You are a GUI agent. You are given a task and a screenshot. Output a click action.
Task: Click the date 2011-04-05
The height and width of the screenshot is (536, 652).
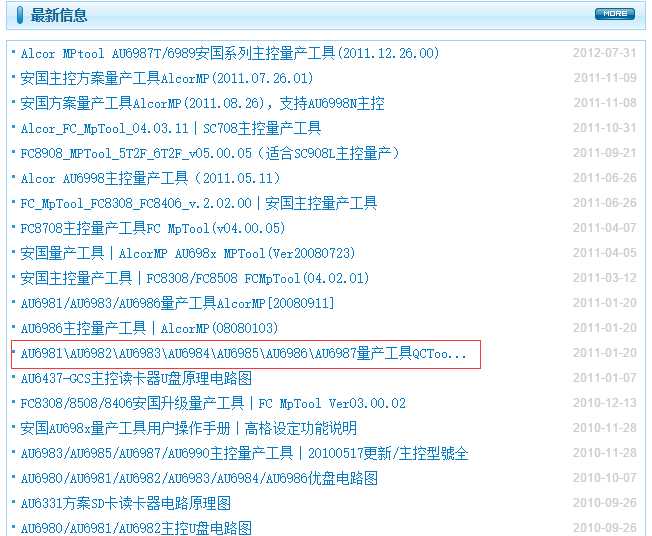605,253
